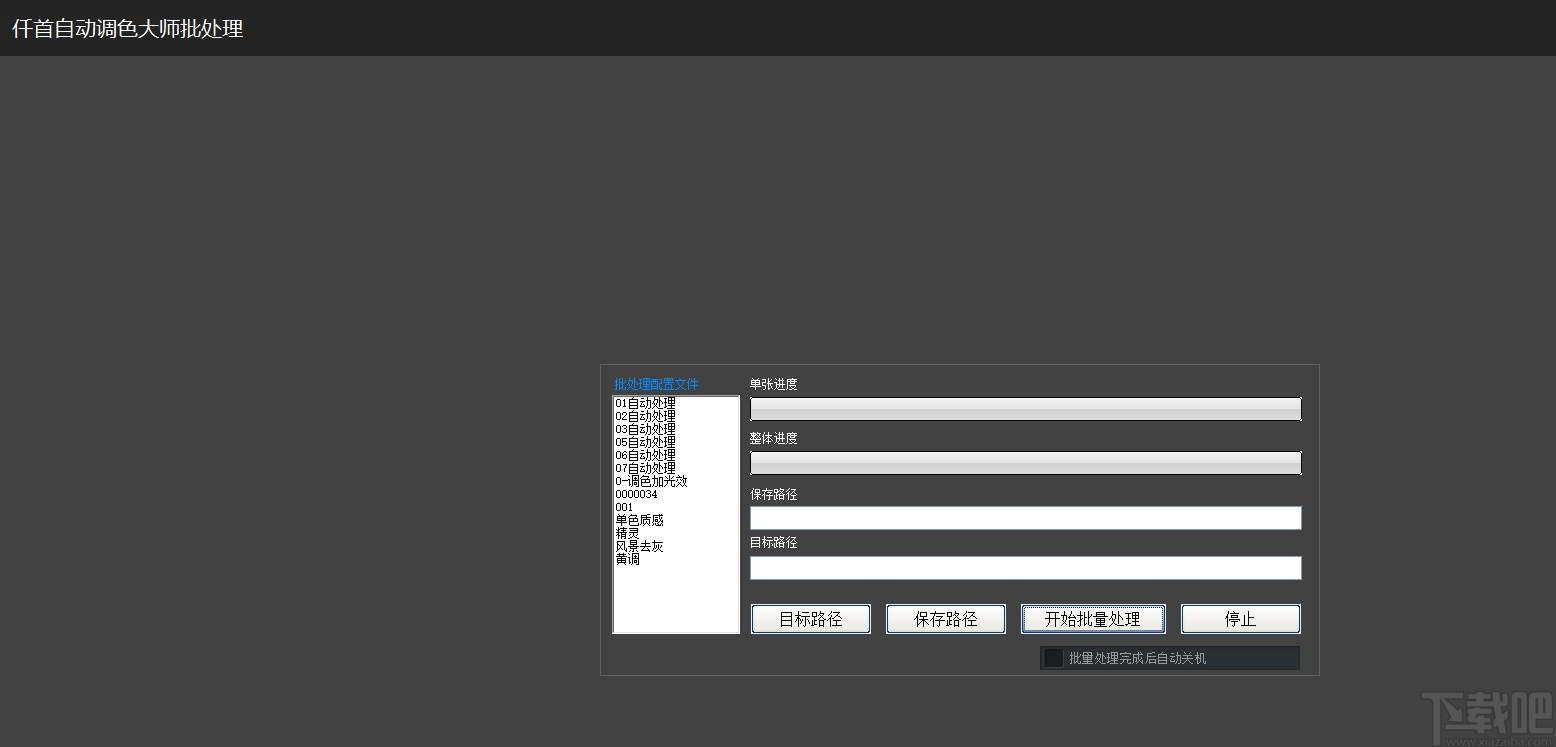Select 0-调色加光效 preset
This screenshot has height=747, width=1556.
coord(651,481)
